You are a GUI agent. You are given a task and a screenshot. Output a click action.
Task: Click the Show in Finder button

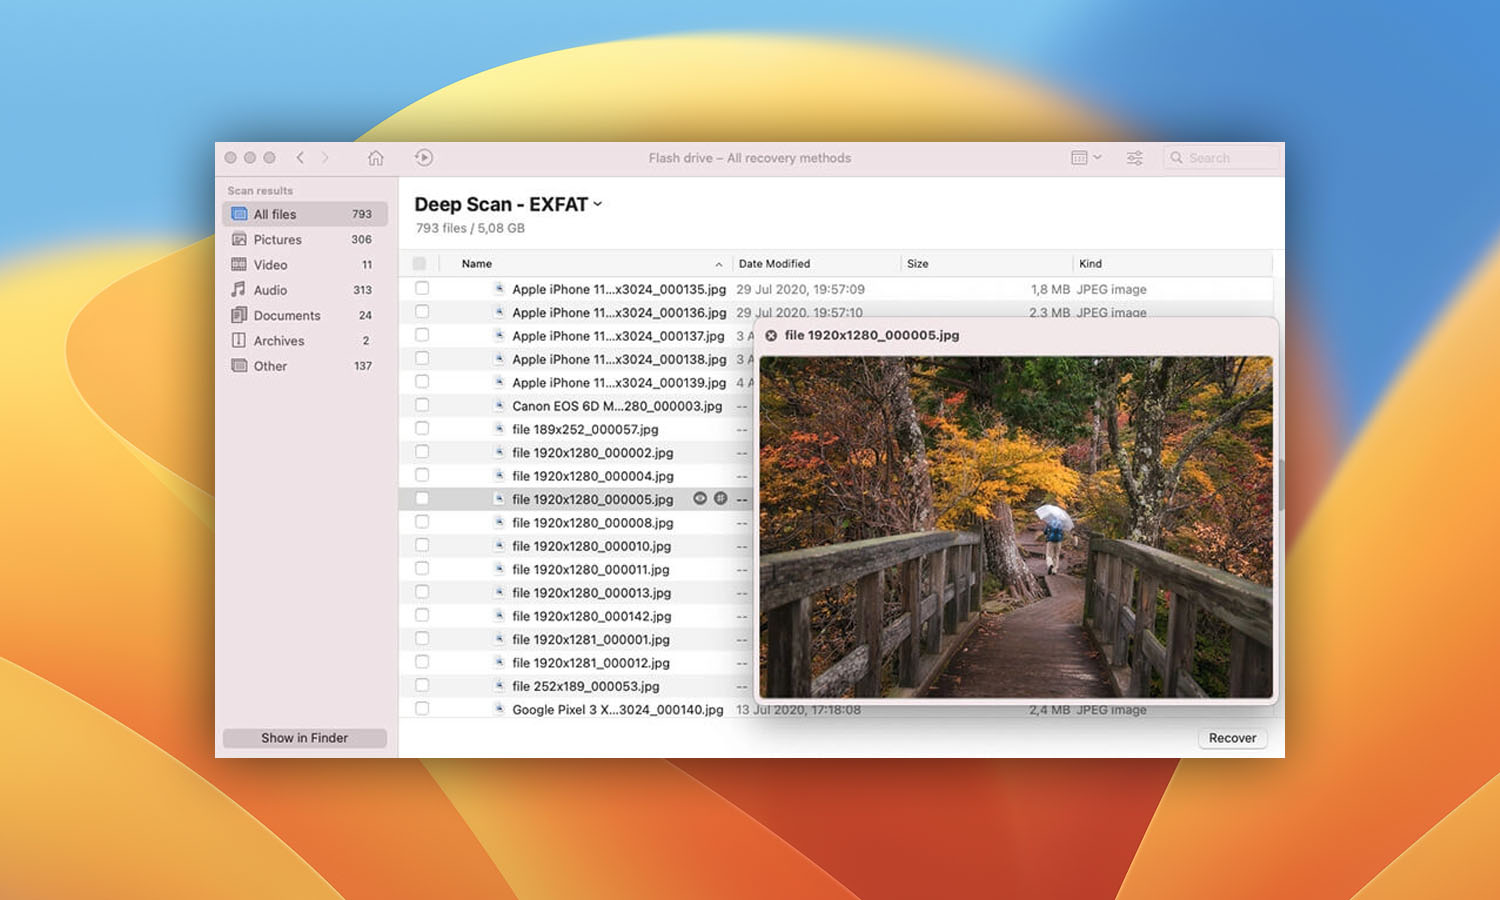[305, 738]
